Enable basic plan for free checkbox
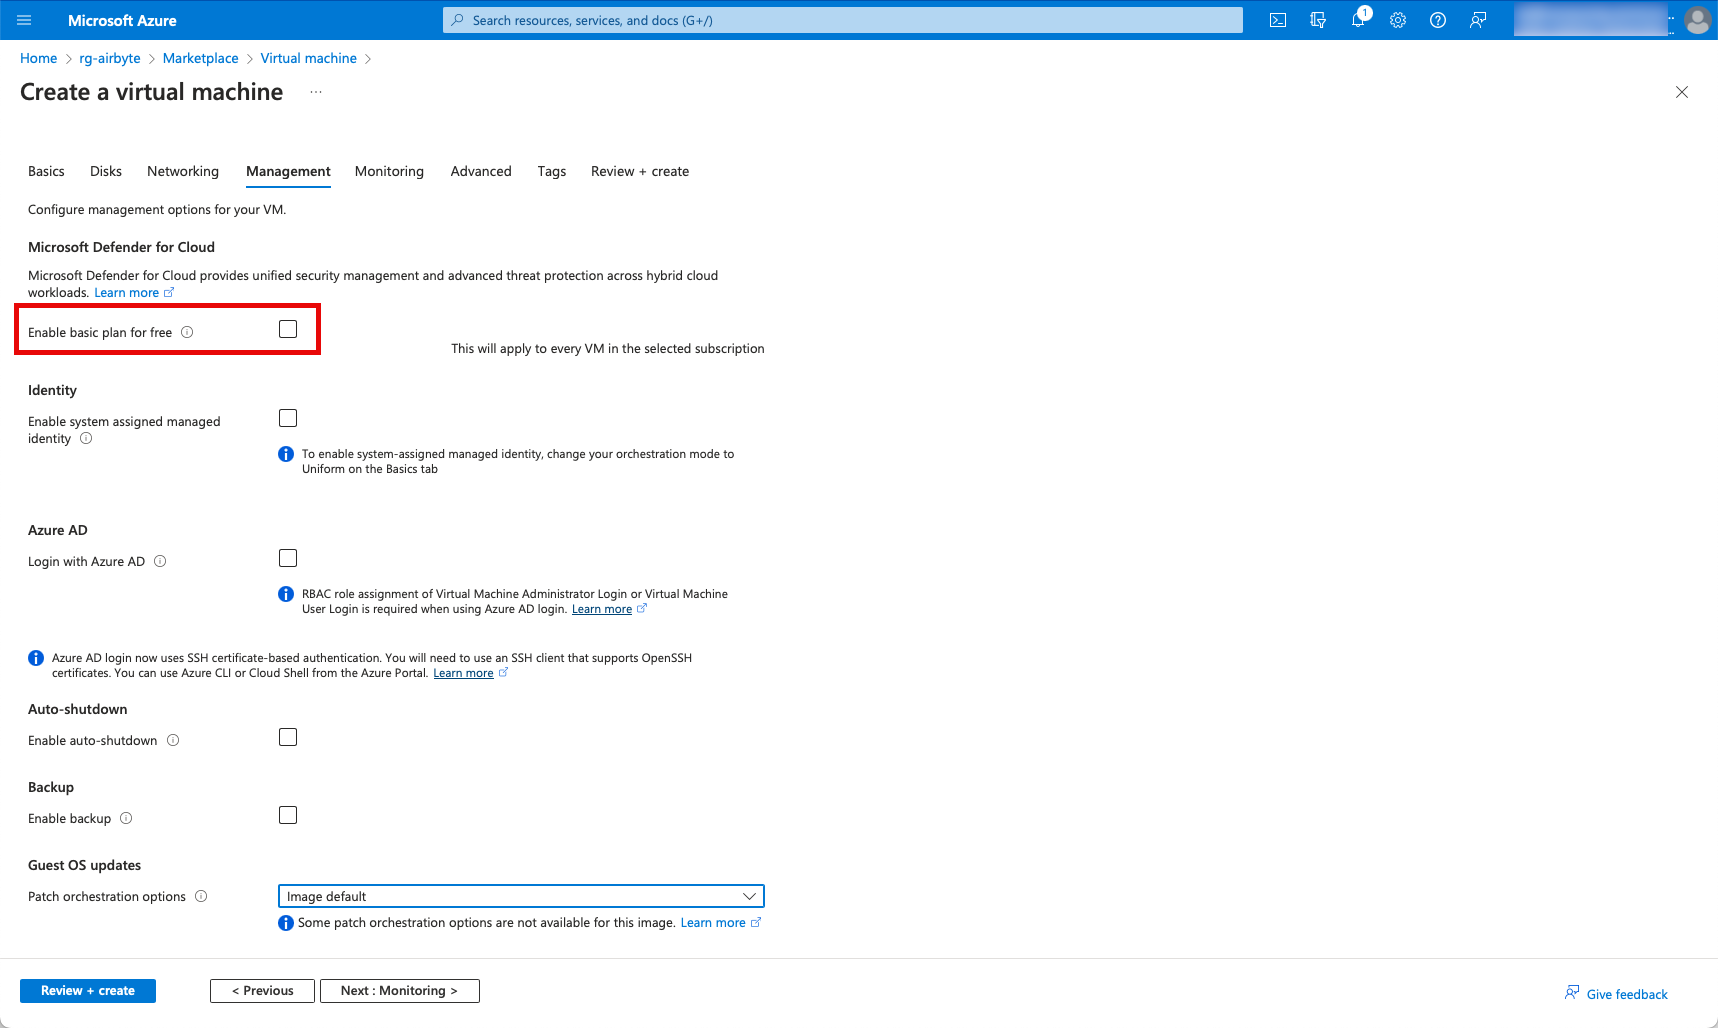Screen dimensions: 1718x1028 pyautogui.click(x=288, y=329)
